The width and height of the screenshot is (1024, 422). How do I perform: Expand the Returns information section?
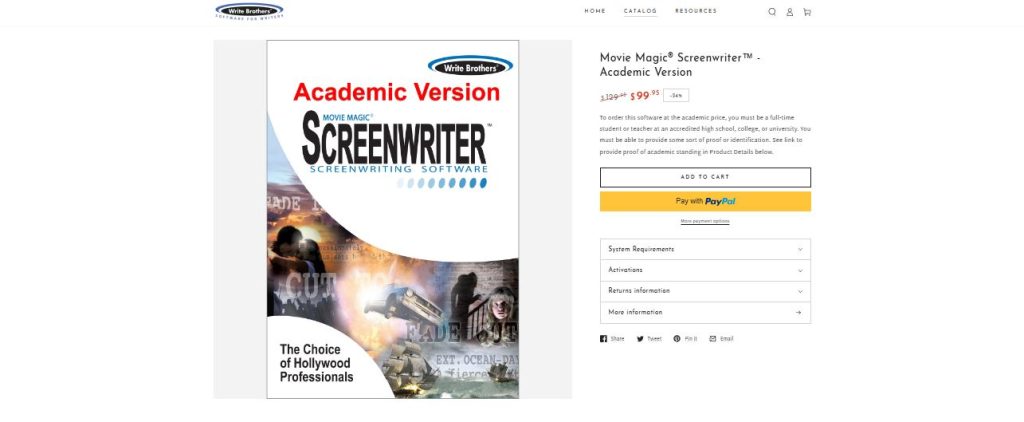coord(705,291)
